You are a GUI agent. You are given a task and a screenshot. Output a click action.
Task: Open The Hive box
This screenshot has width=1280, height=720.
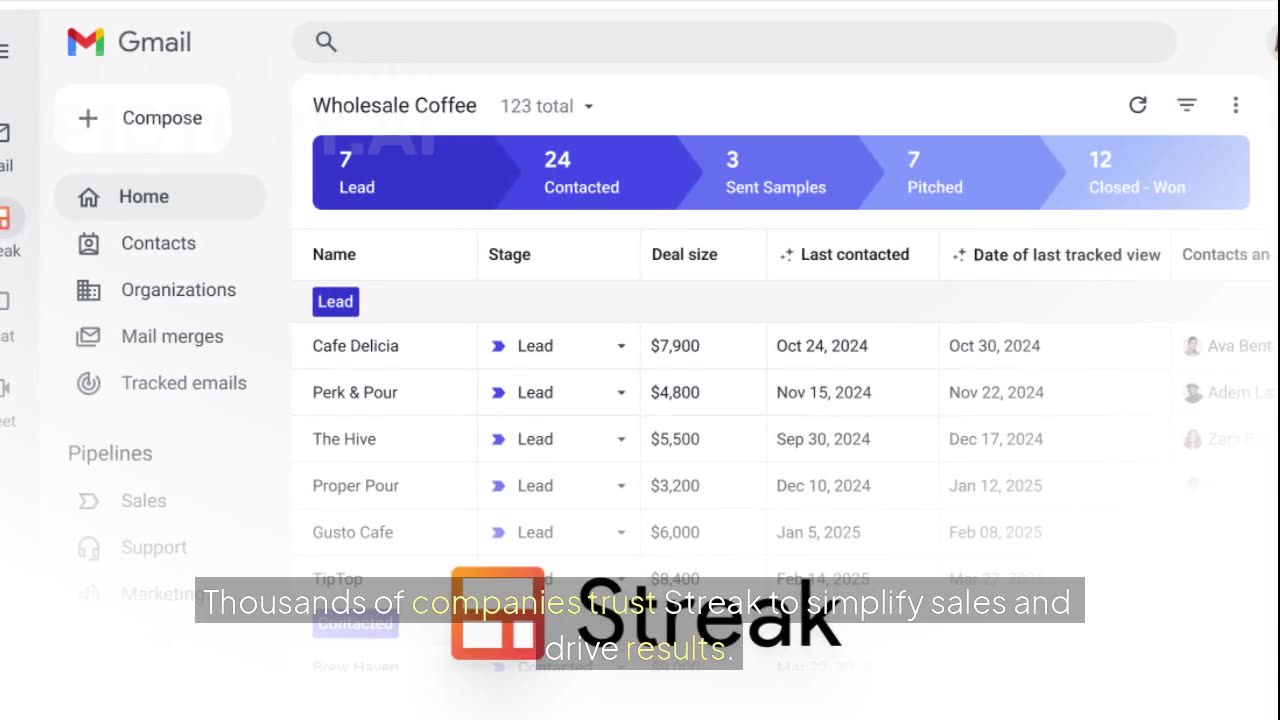(x=344, y=439)
